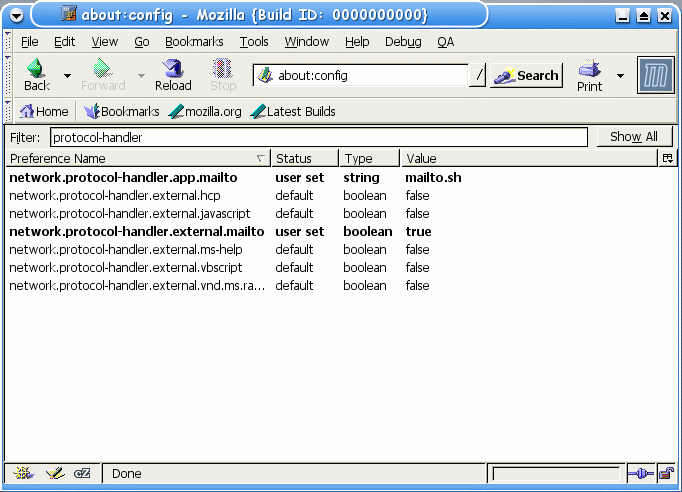Open the Window menu
This screenshot has width=682, height=492.
click(x=307, y=42)
